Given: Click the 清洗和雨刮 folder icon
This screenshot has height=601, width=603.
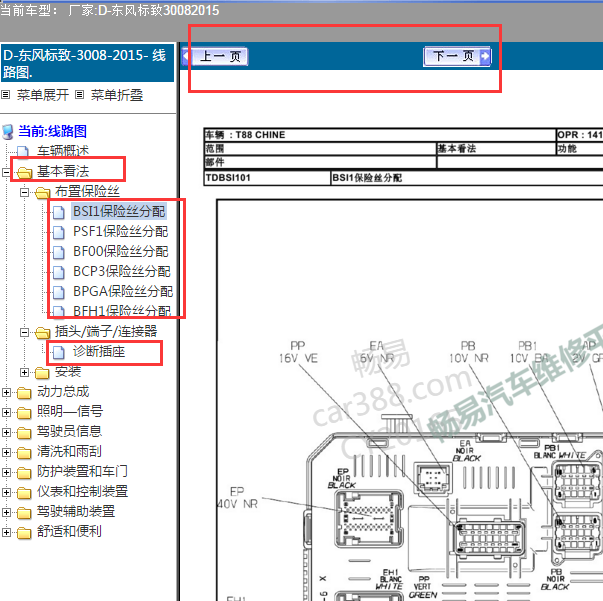Looking at the screenshot, I should coord(24,453).
